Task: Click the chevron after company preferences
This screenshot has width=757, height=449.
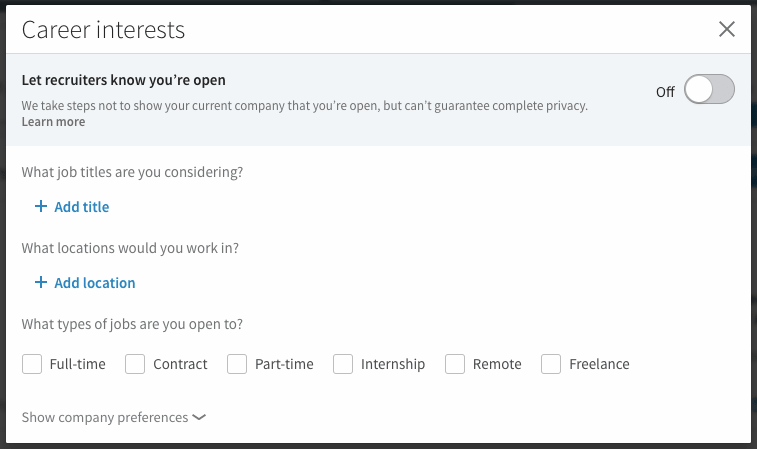Action: [x=199, y=417]
